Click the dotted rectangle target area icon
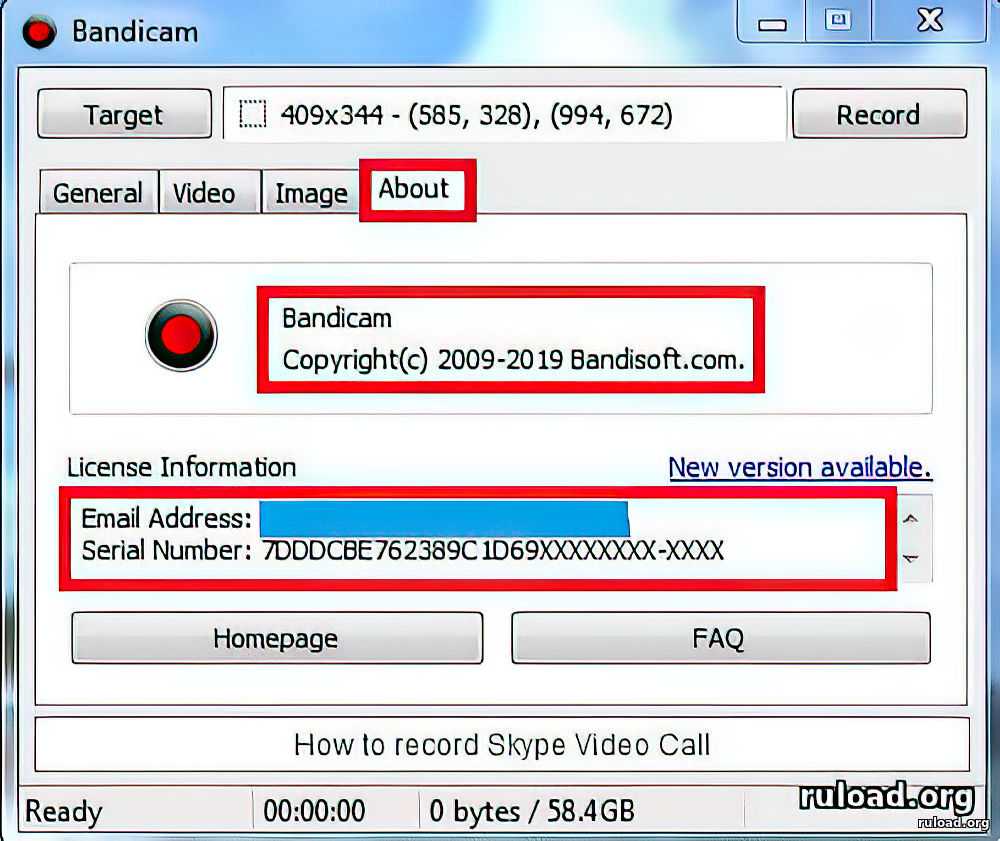 click(x=253, y=115)
